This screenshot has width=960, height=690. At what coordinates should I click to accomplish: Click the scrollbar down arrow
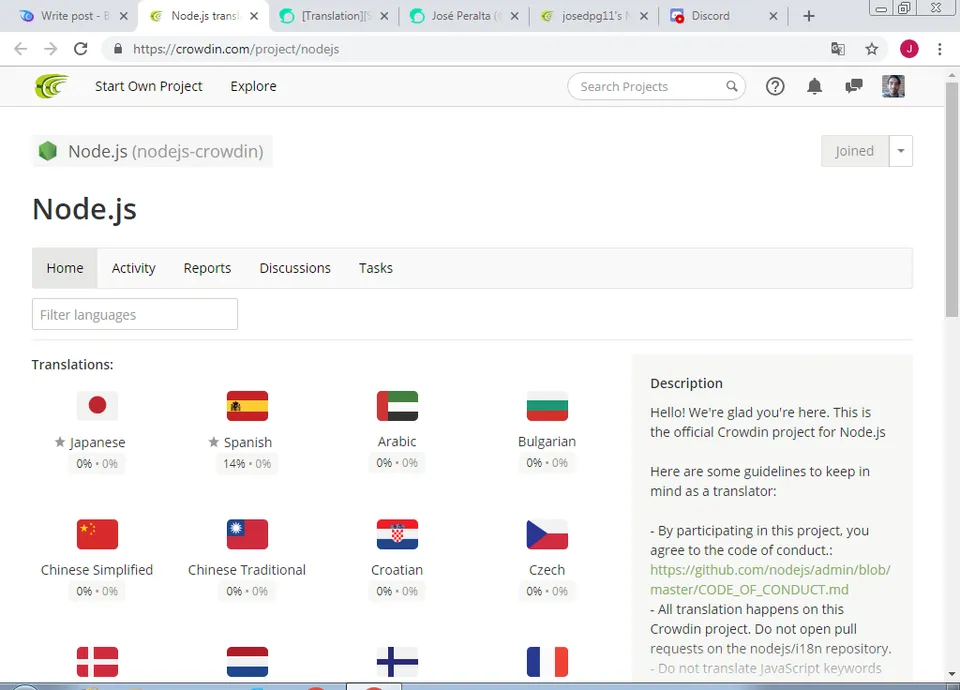pyautogui.click(x=951, y=674)
